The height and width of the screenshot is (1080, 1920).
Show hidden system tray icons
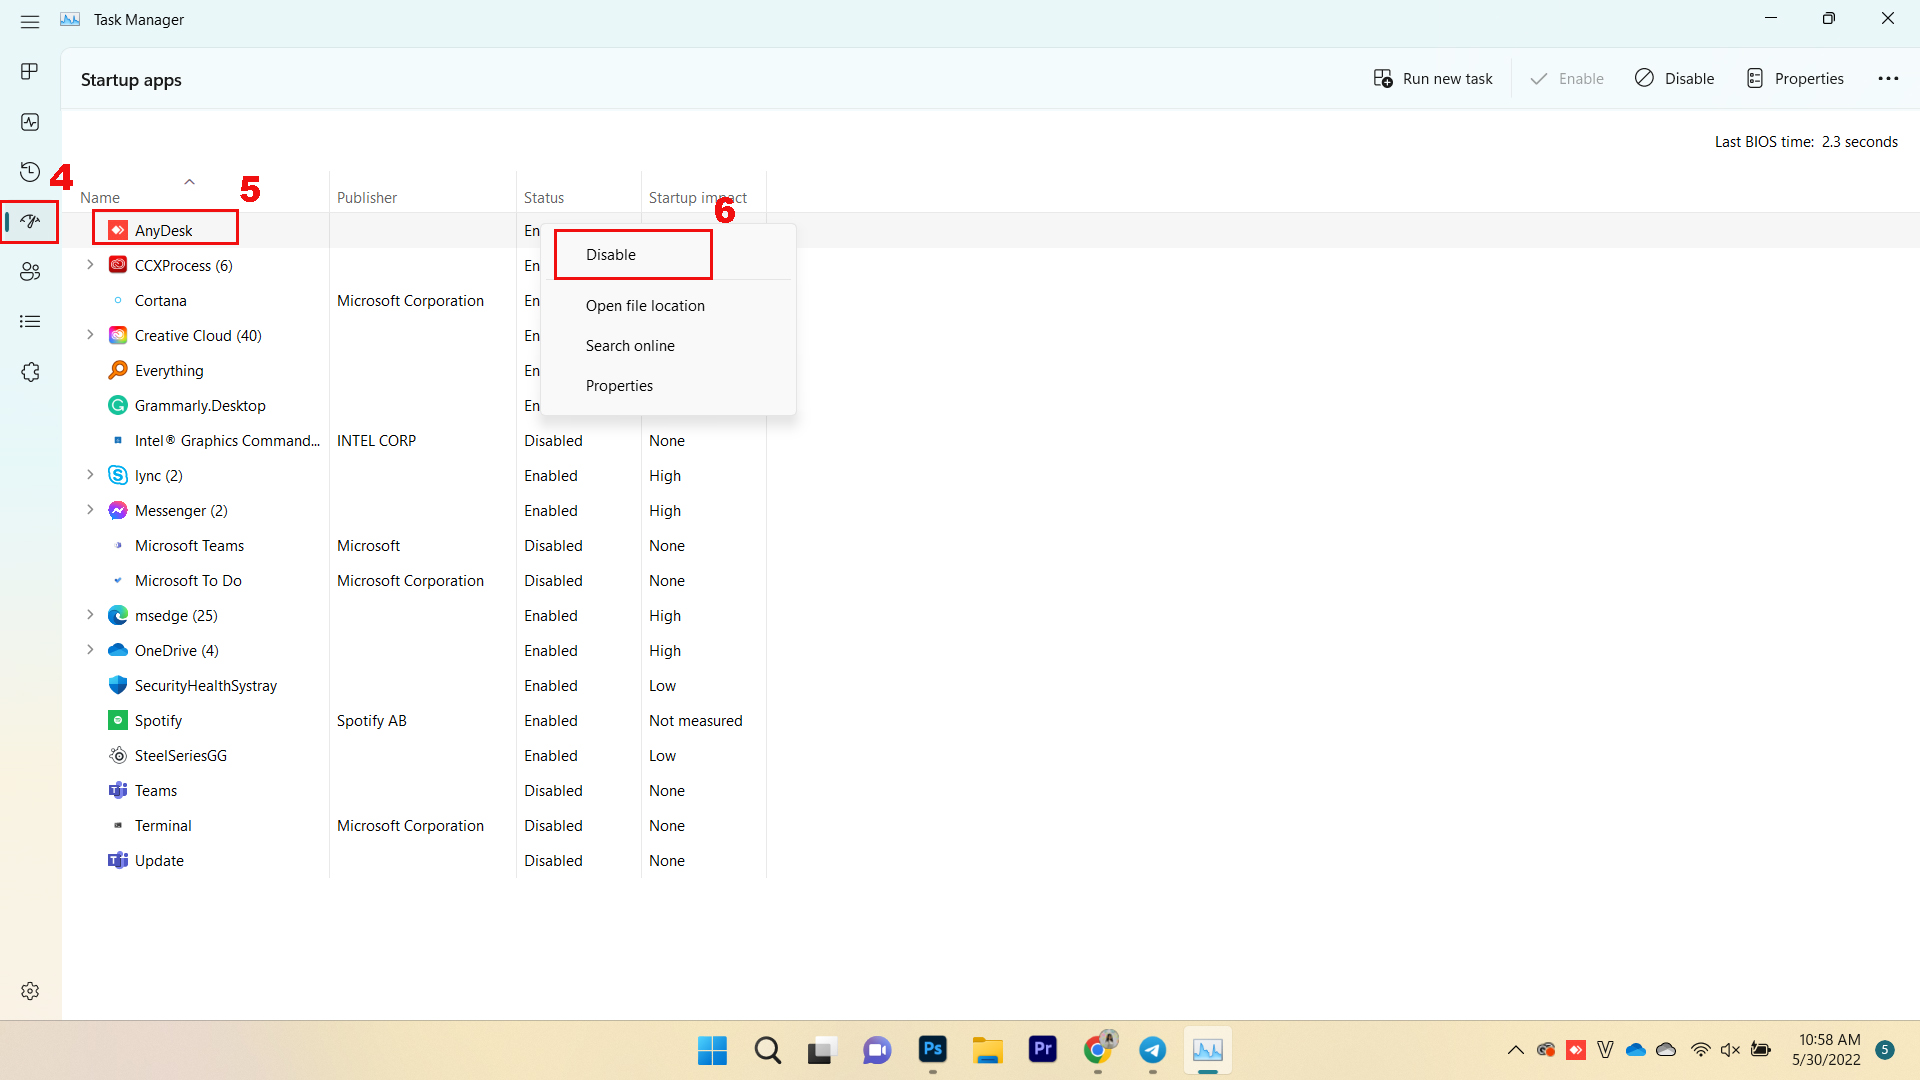pos(1515,1050)
